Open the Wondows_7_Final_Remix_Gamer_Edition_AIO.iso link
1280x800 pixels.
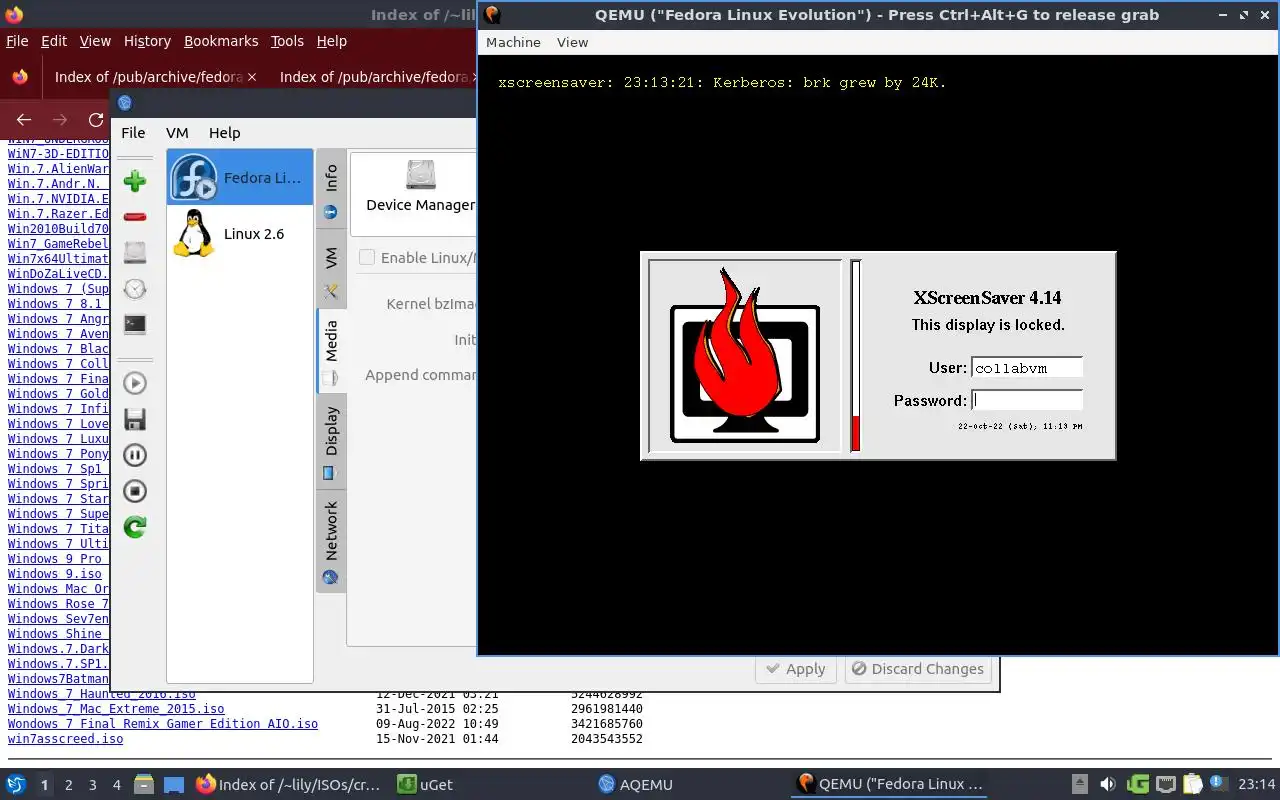163,724
